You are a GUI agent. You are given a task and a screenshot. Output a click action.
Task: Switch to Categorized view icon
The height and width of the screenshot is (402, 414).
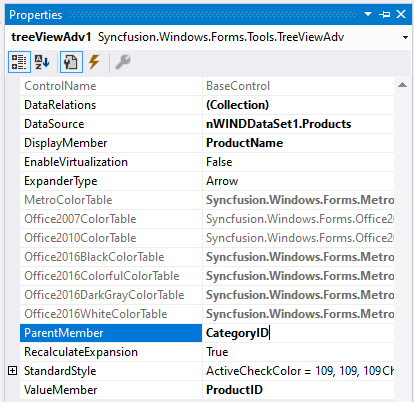click(19, 62)
